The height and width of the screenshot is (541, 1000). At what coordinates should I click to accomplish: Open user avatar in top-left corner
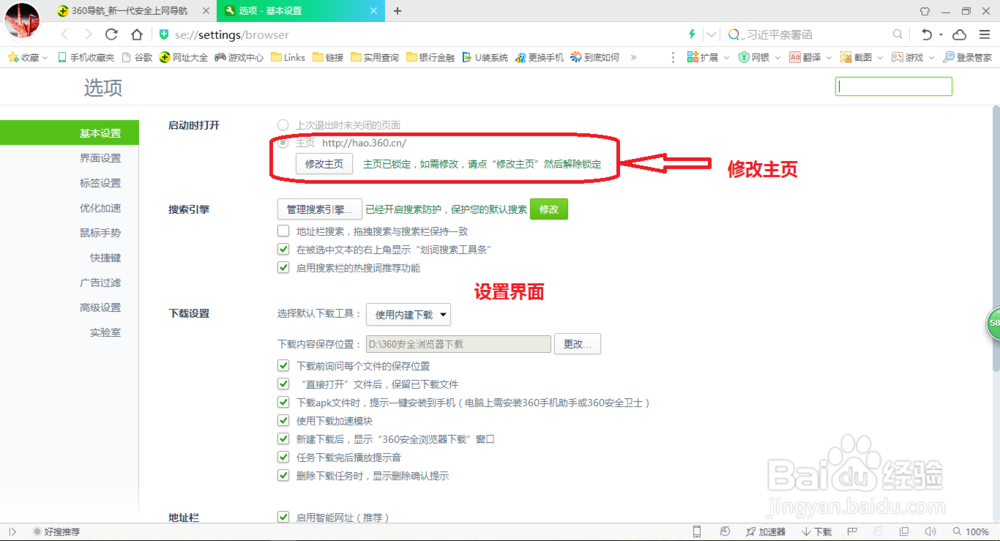point(22,19)
